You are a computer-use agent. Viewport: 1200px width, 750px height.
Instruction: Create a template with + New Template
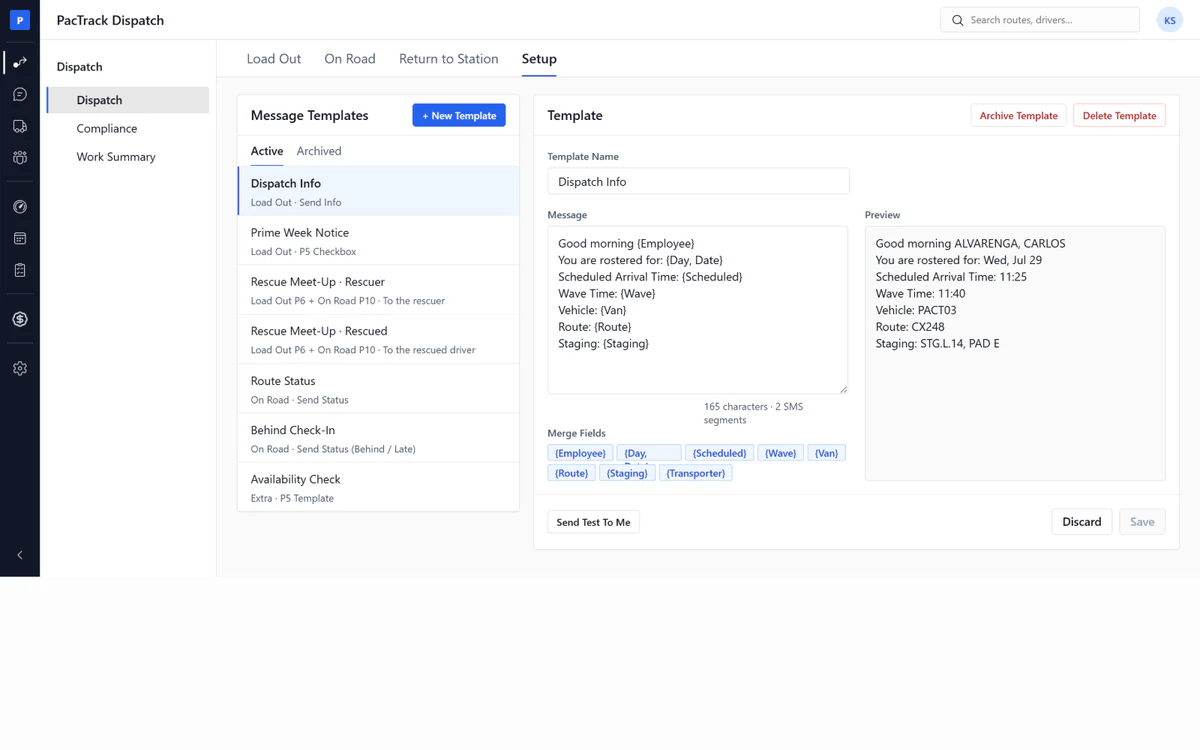pyautogui.click(x=459, y=116)
